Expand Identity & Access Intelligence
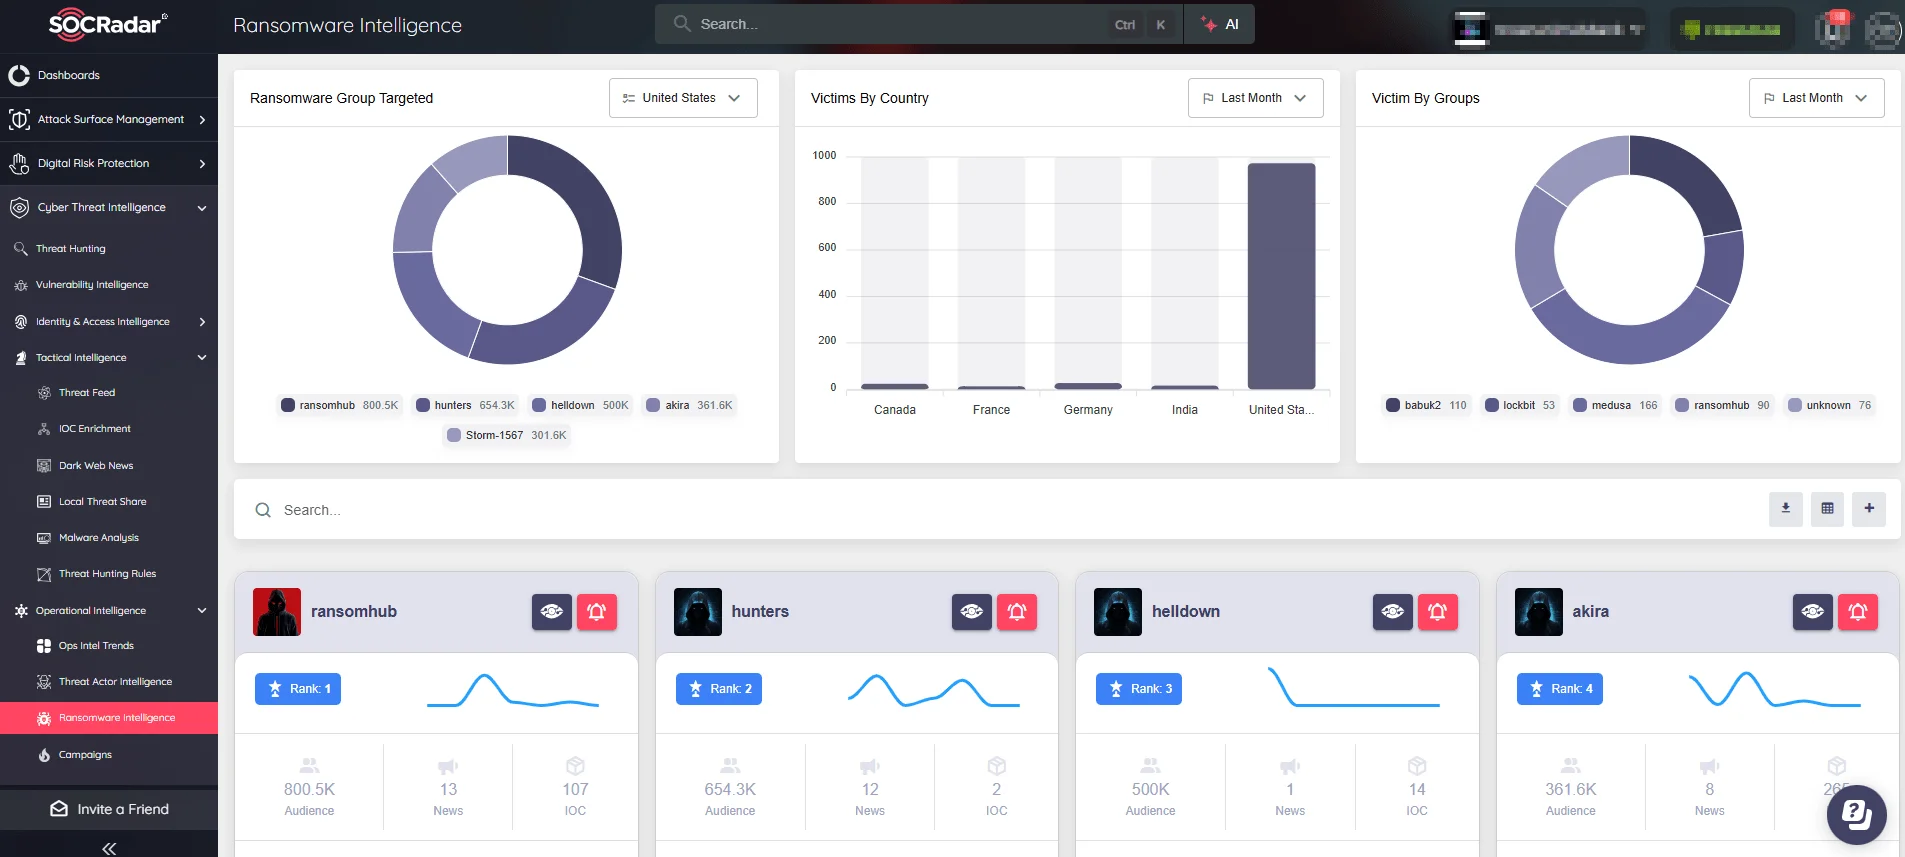Screen dimensions: 1905x857 pos(109,322)
